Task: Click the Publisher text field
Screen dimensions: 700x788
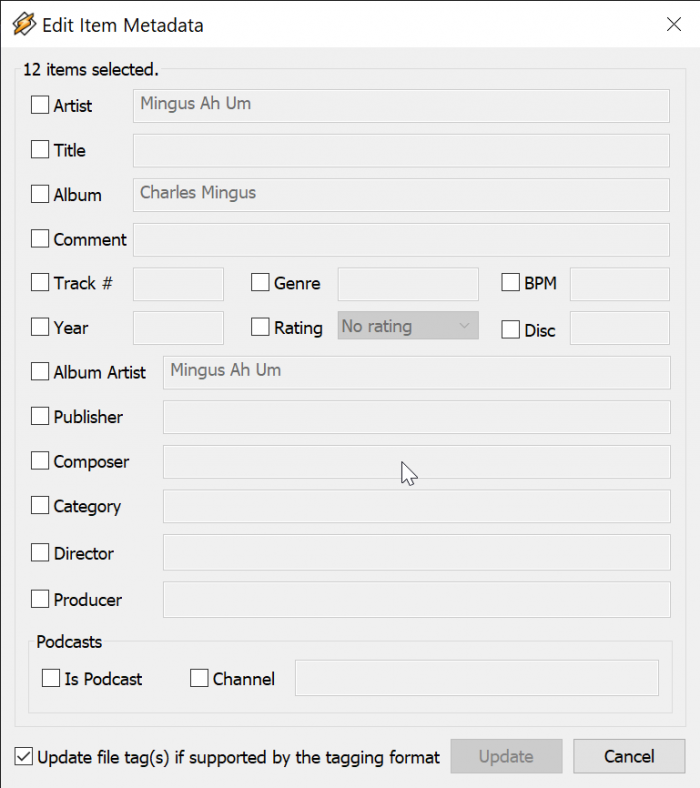Action: [416, 417]
